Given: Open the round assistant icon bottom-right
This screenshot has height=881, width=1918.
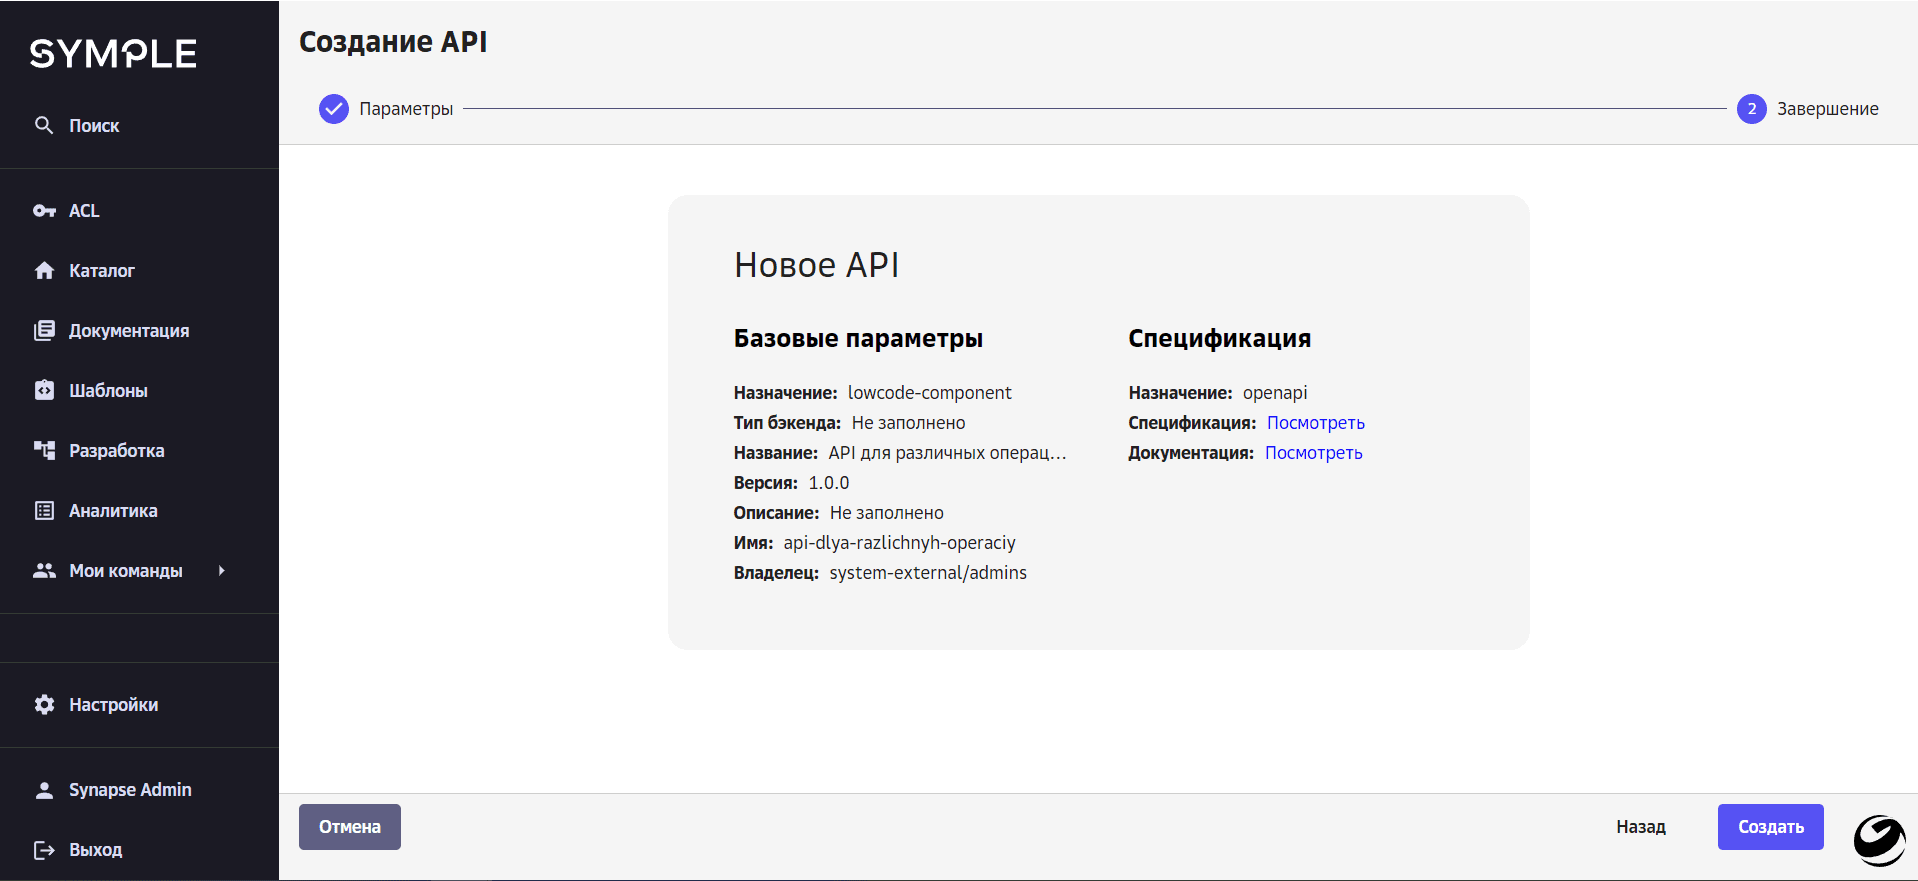Looking at the screenshot, I should click(1879, 840).
